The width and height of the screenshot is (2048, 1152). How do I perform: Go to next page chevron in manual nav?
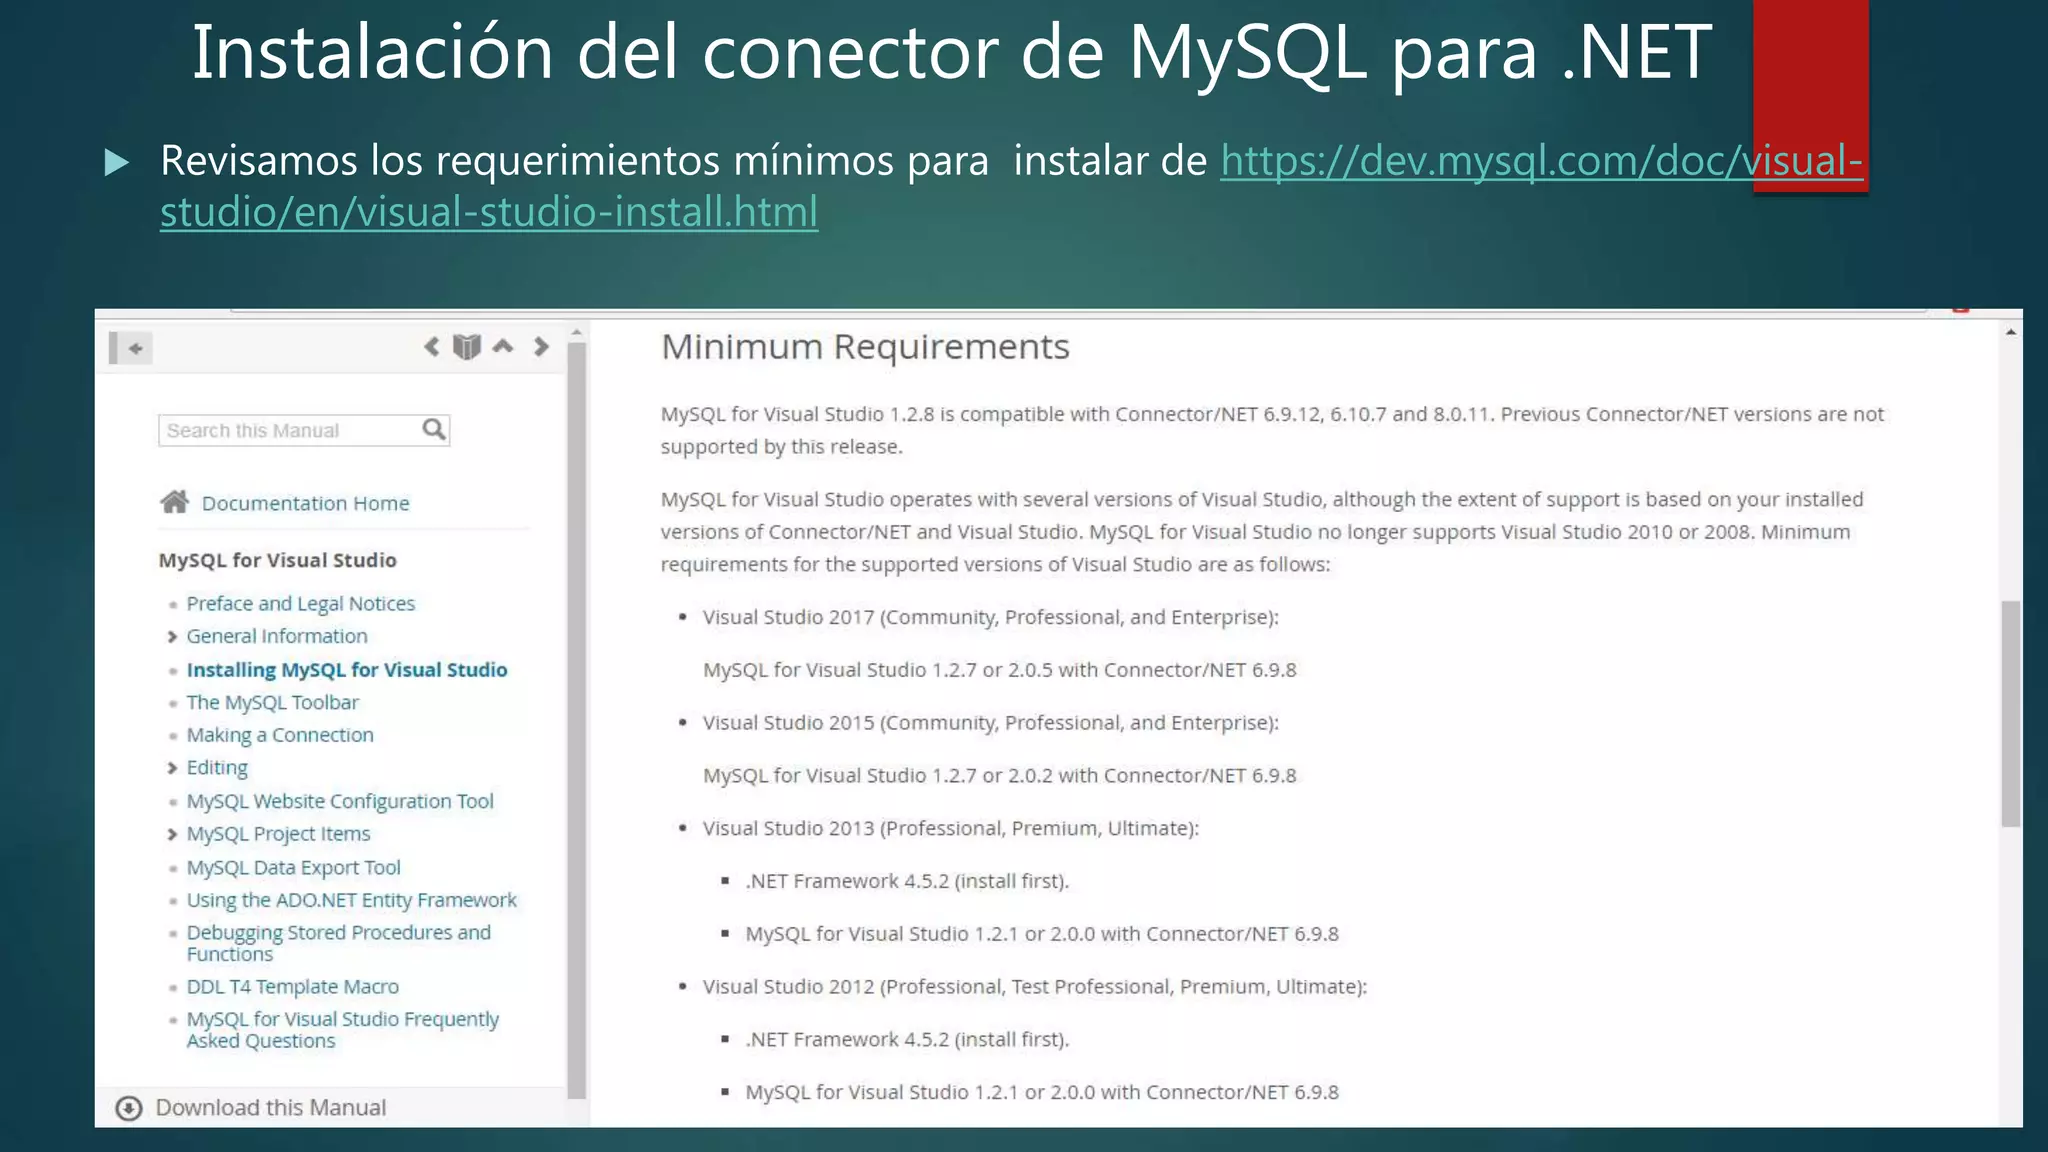(x=541, y=347)
